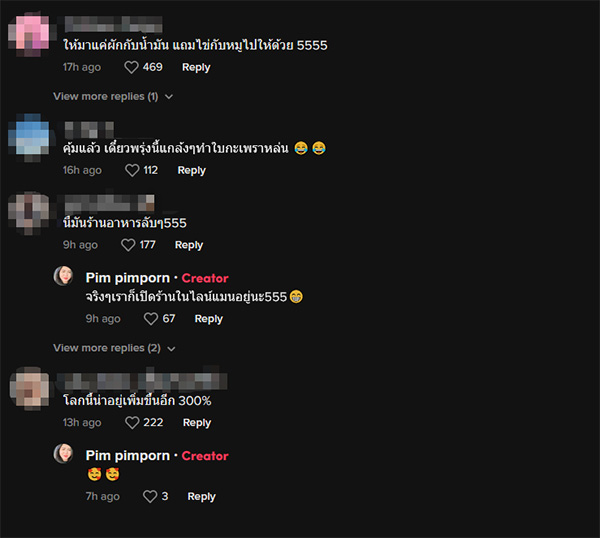Open the blue blurred avatar of second commenter
This screenshot has height=538, width=600.
point(29,137)
